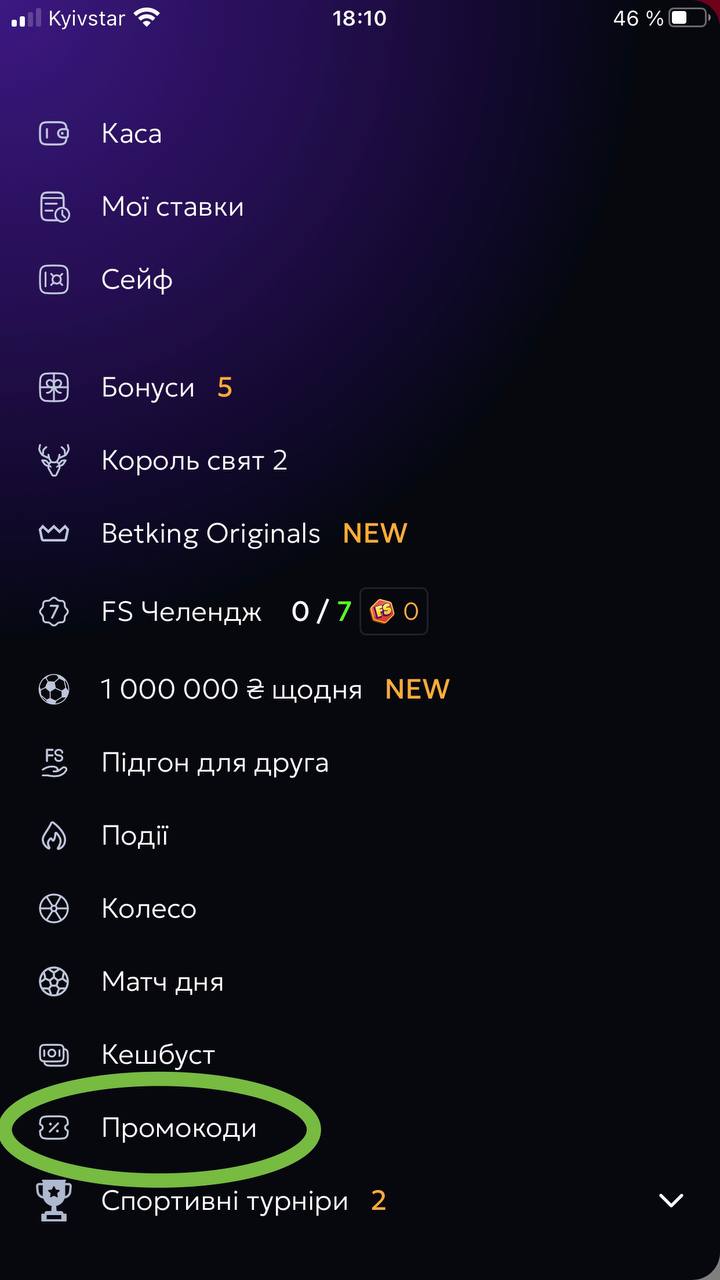The width and height of the screenshot is (720, 1280).
Task: Tap the crown icon for Betking Originals
Action: pos(54,534)
